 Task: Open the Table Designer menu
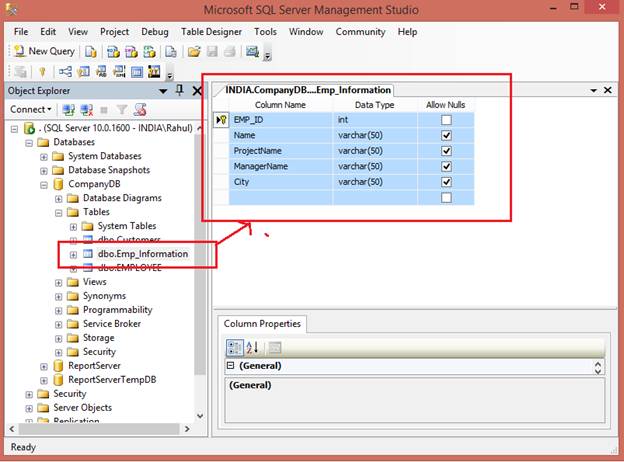tap(210, 32)
